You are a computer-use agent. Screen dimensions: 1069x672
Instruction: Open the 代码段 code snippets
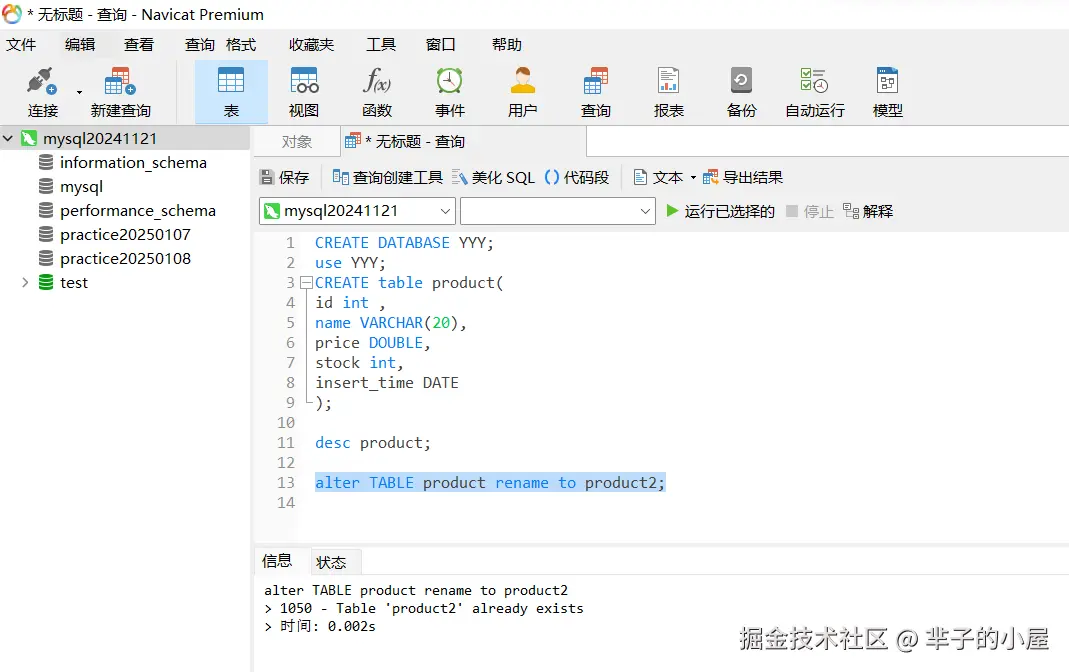577,178
